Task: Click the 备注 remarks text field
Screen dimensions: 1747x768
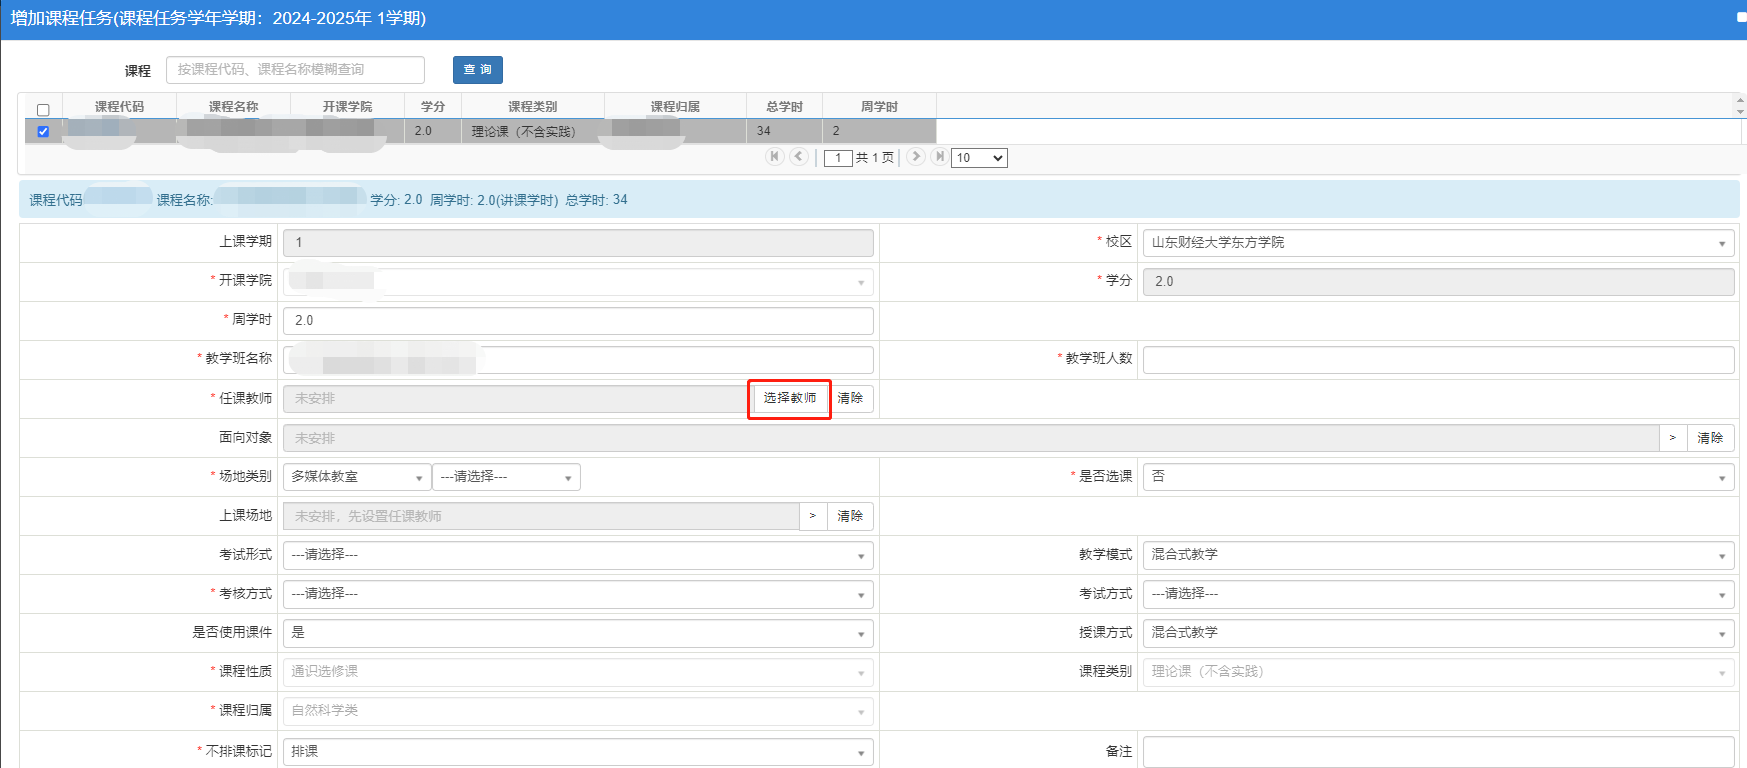Action: 1437,751
